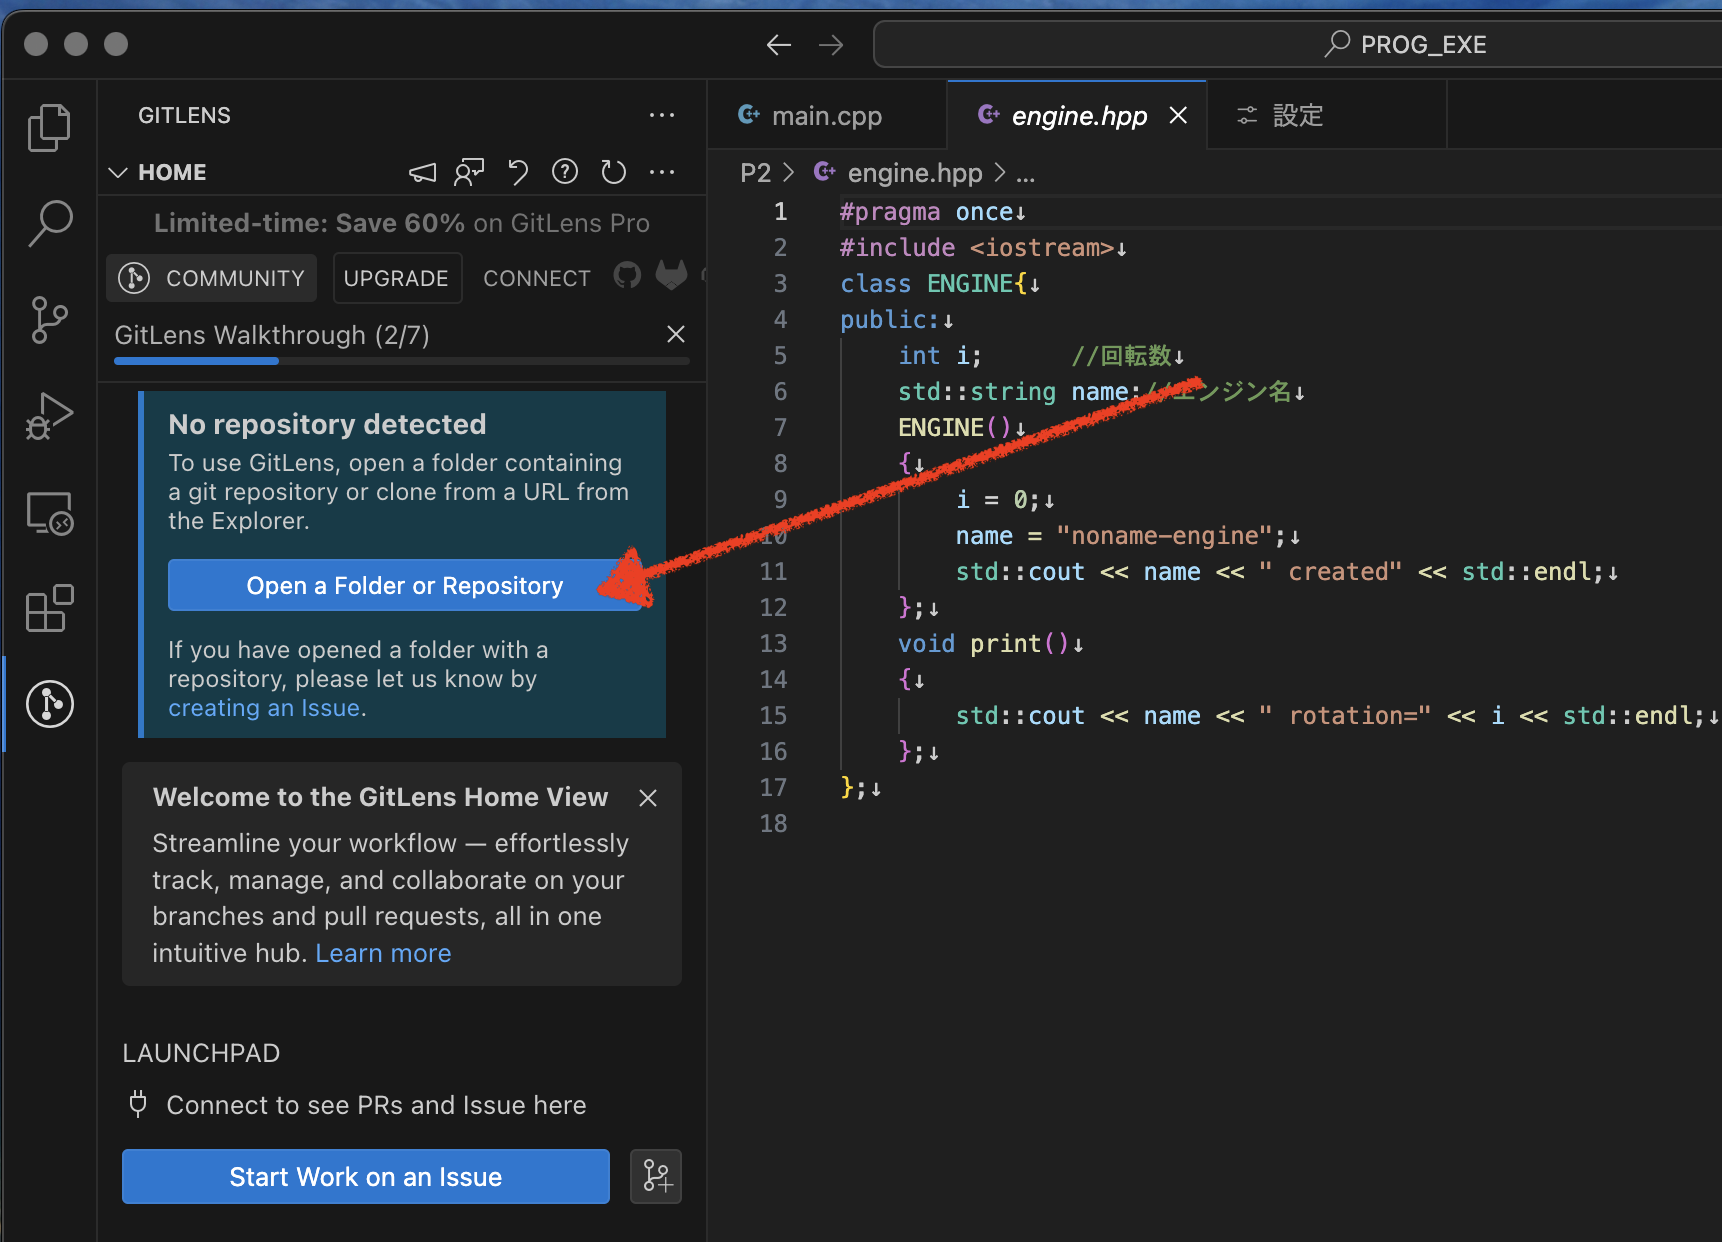Navigate back with the left arrow
The image size is (1722, 1242).
click(779, 45)
